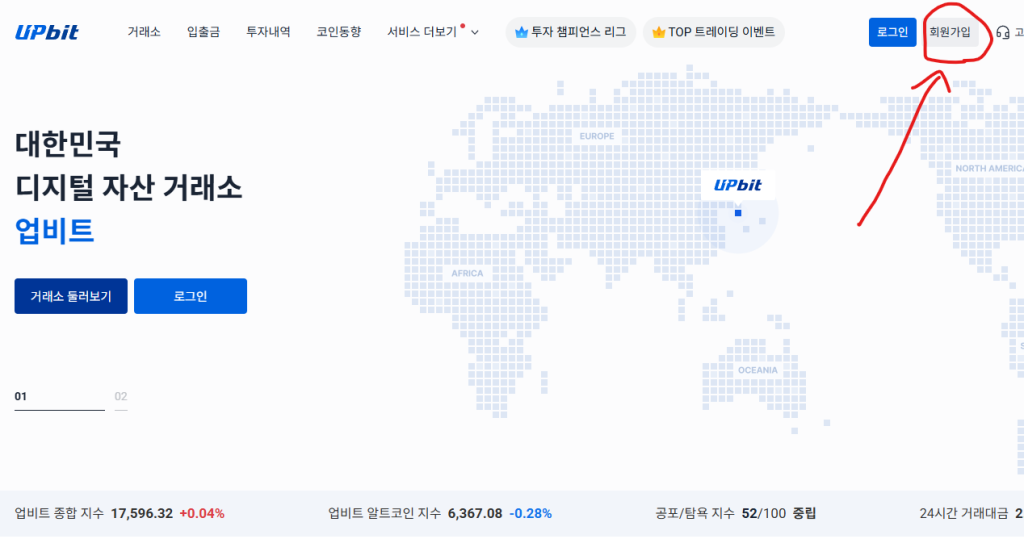Go to the 입출금 menu item
Image resolution: width=1024 pixels, height=539 pixels.
pos(203,32)
